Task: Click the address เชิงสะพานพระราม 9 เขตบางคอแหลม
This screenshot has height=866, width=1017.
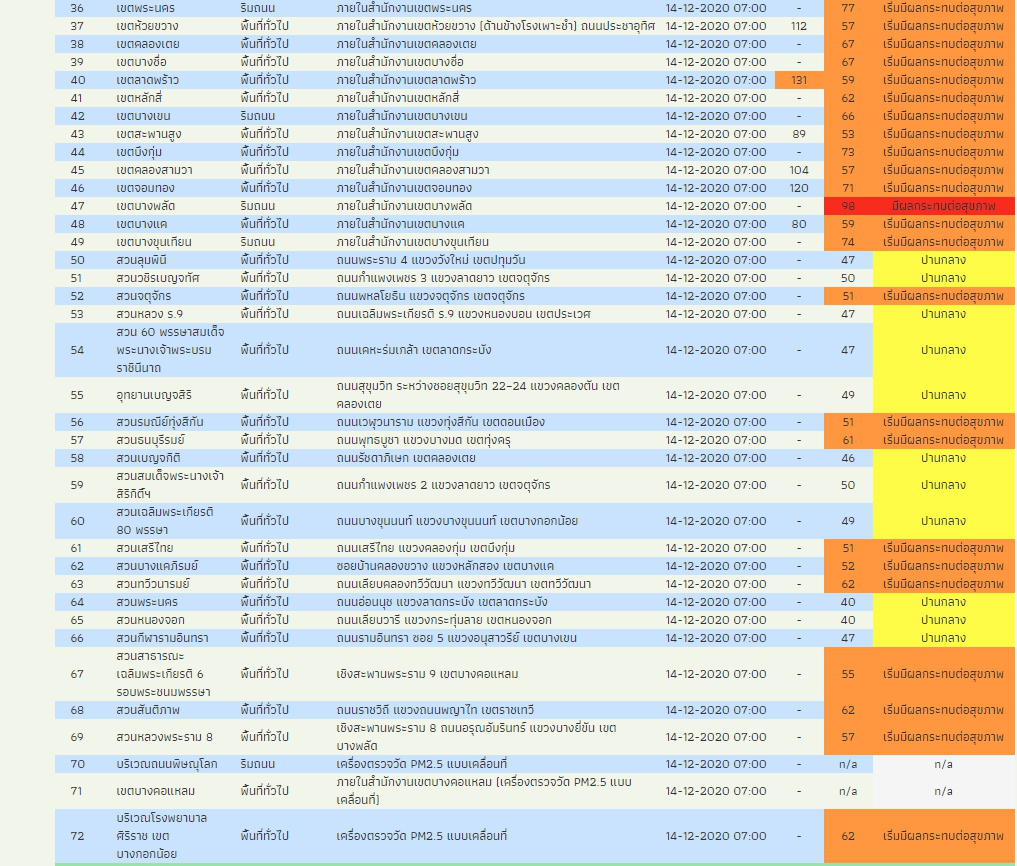Action: tap(427, 675)
